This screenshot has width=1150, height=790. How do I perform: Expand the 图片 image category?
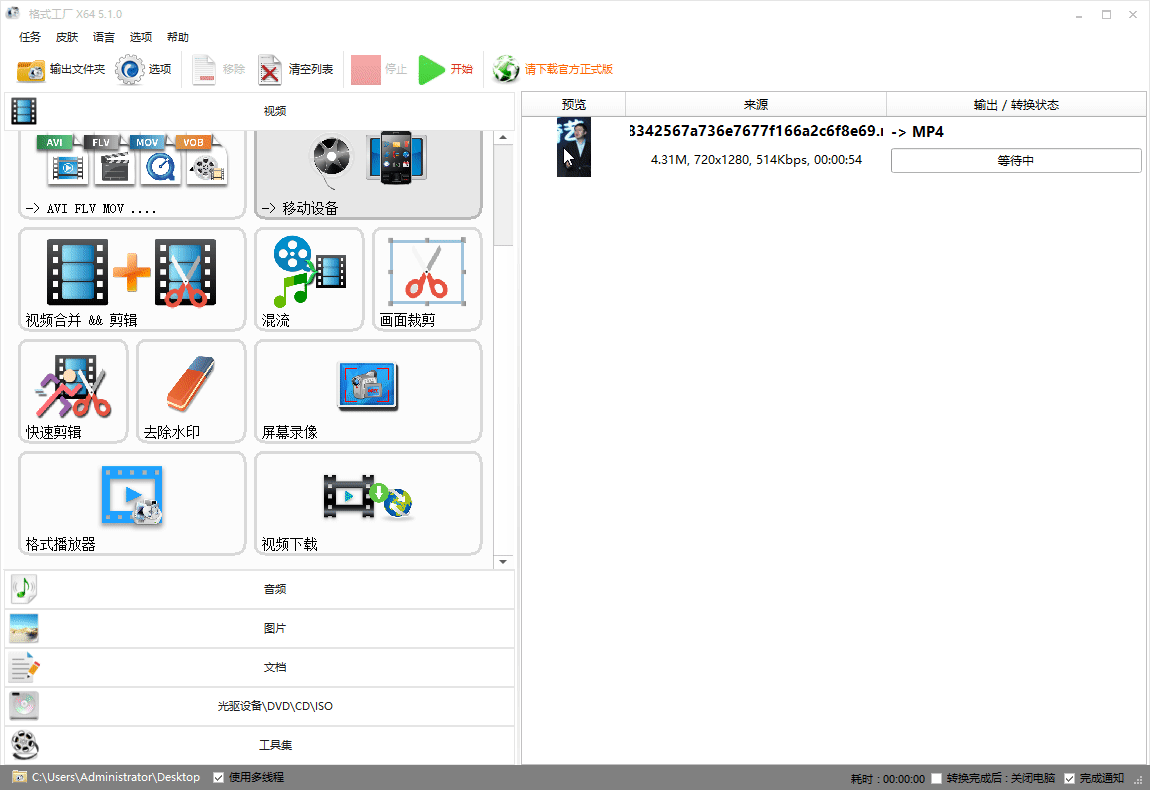[260, 628]
